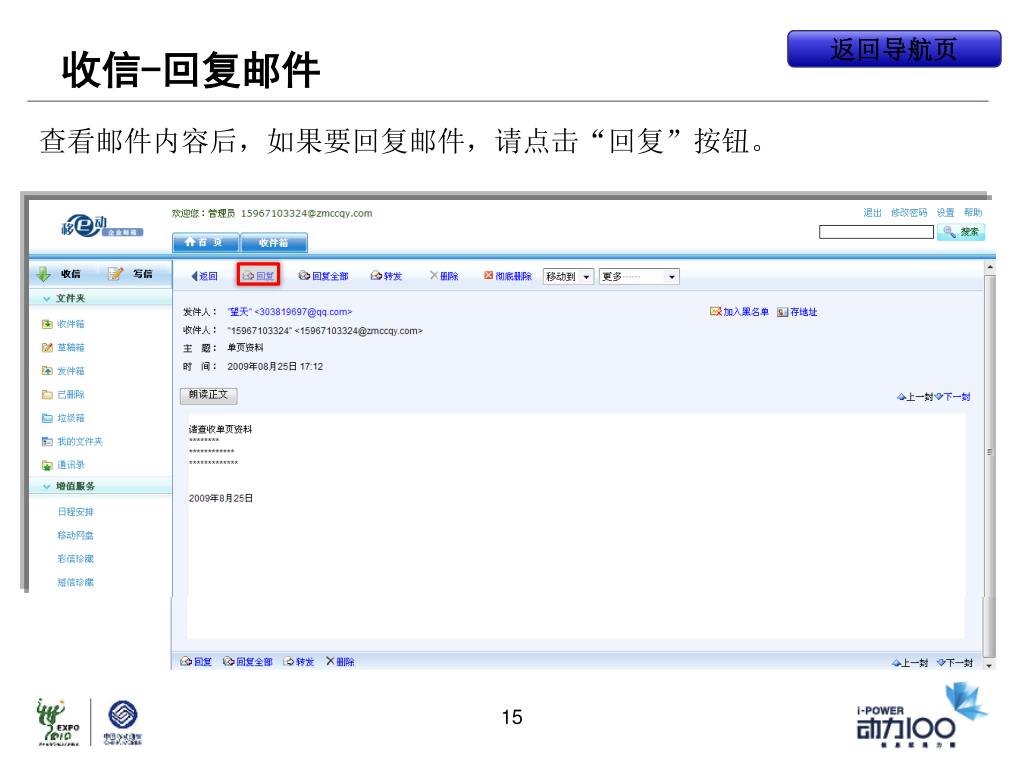Click the 朗读正文 button
The width and height of the screenshot is (1024, 768).
pyautogui.click(x=208, y=395)
